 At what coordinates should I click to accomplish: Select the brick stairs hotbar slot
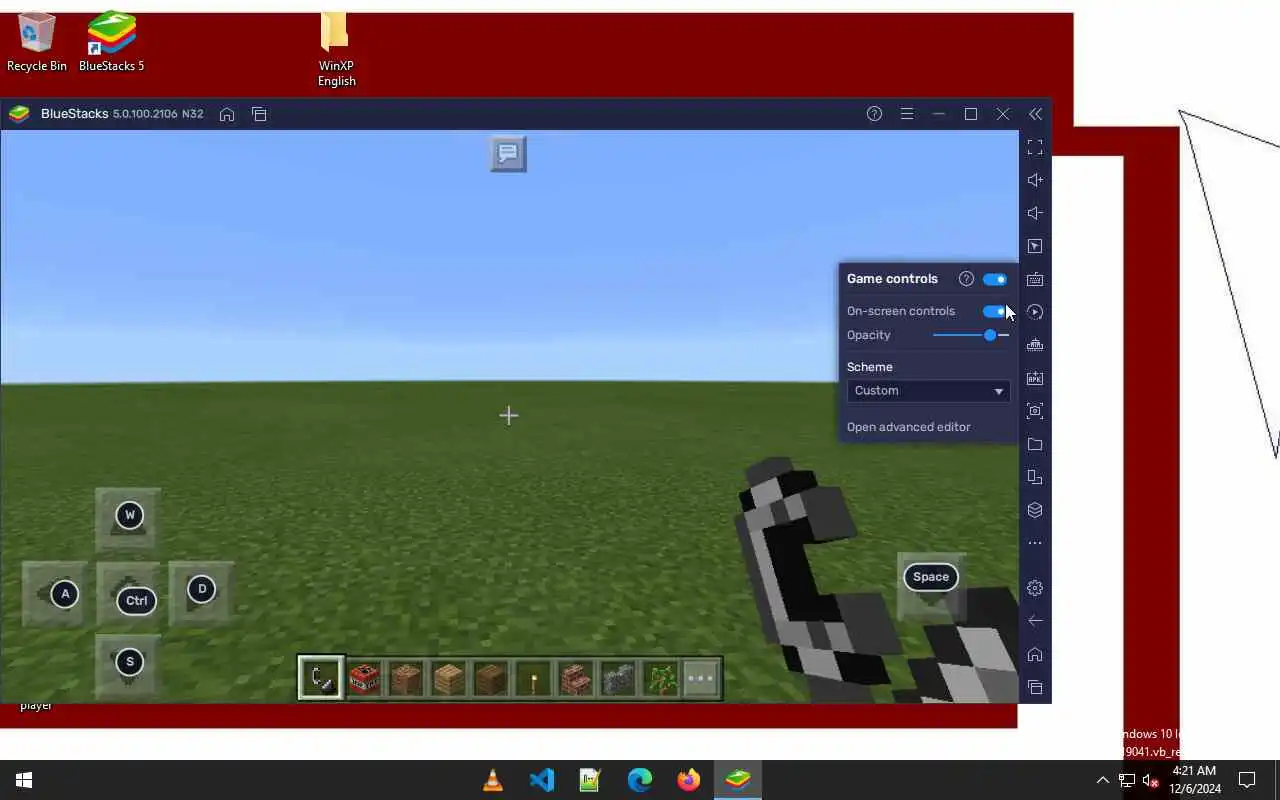click(x=575, y=679)
